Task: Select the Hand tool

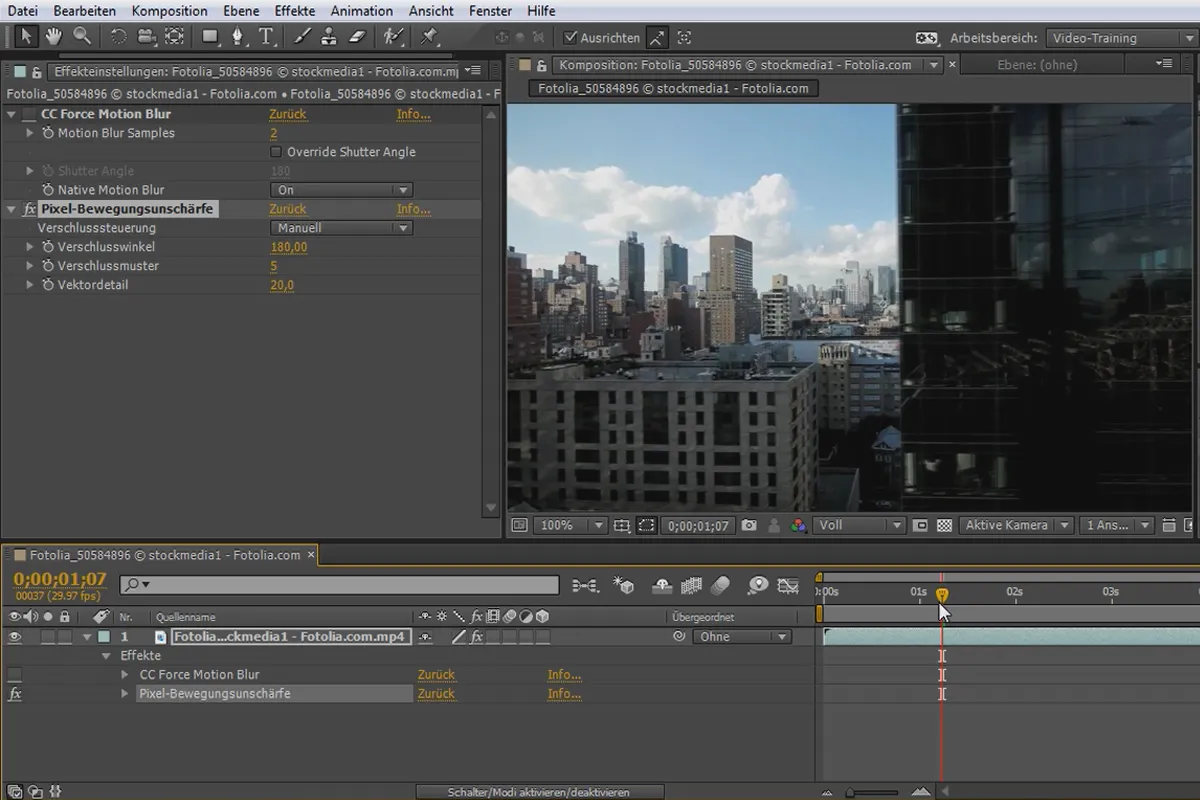Action: 54,37
